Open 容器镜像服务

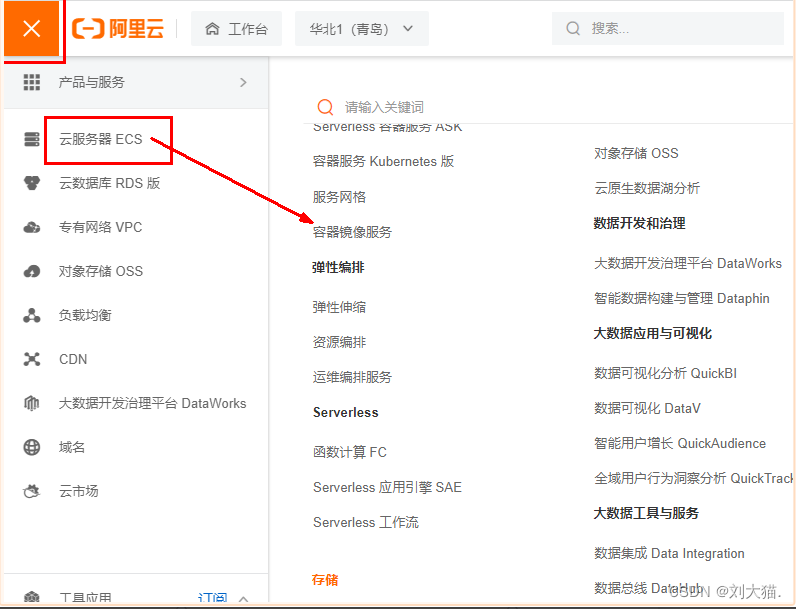[x=352, y=232]
